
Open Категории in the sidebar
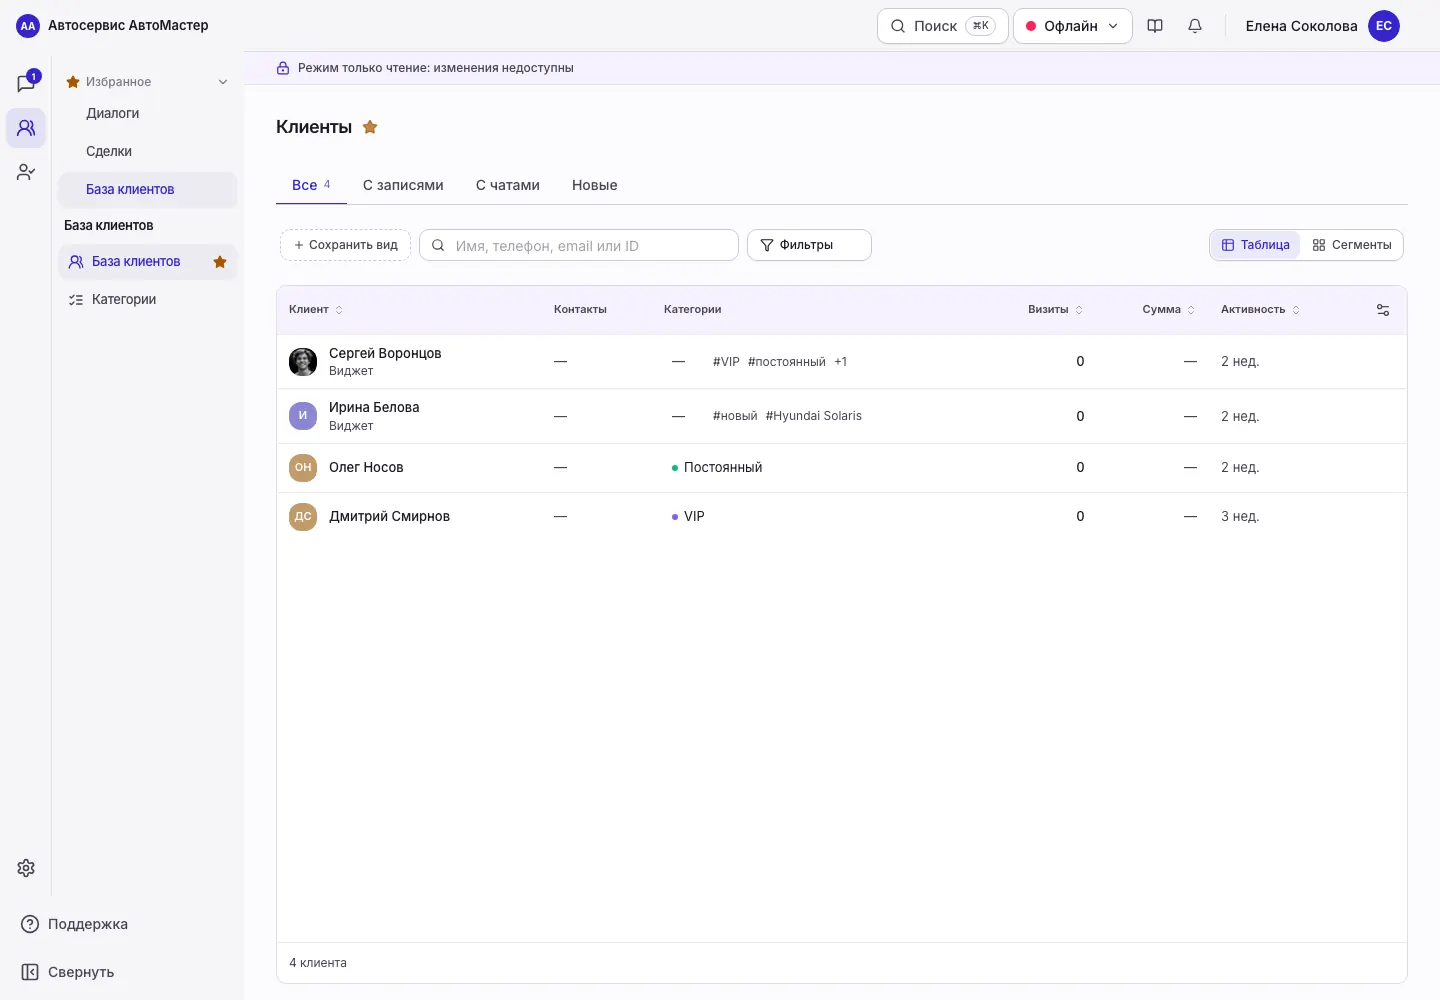pyautogui.click(x=124, y=300)
